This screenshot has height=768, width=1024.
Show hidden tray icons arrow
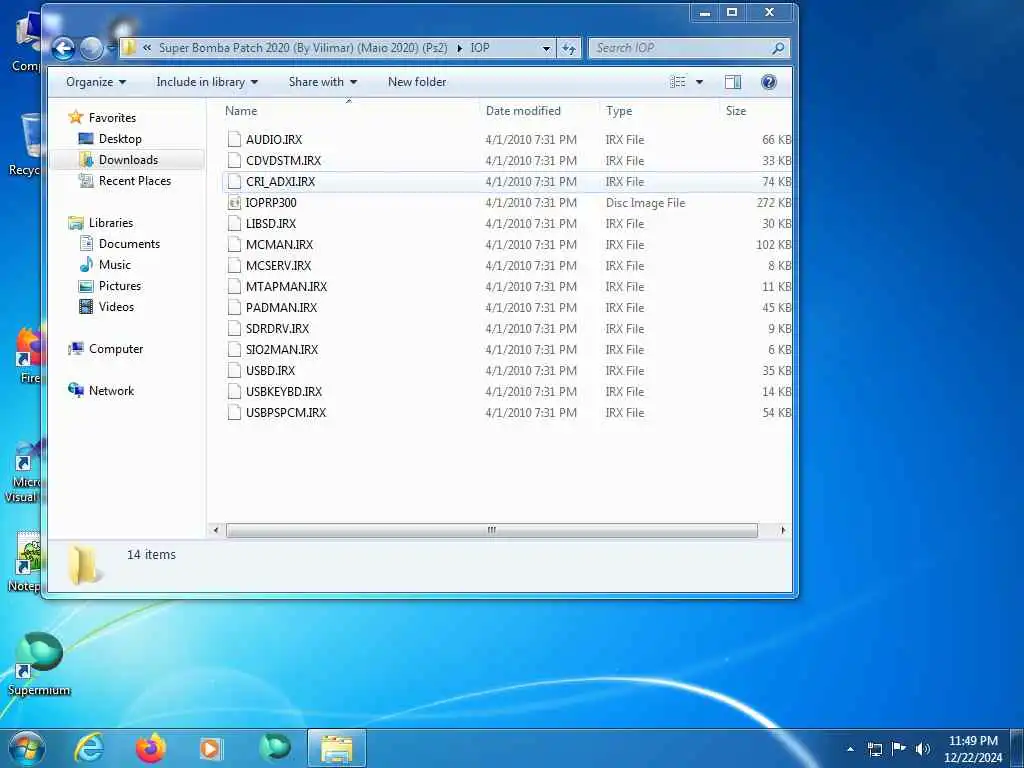tap(850, 749)
